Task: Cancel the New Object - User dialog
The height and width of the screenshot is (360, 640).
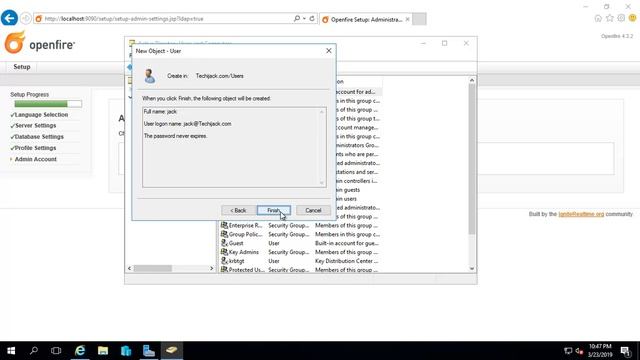Action: [313, 210]
